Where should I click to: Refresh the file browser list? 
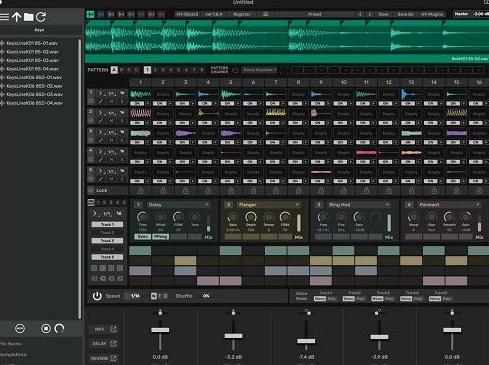coord(41,17)
